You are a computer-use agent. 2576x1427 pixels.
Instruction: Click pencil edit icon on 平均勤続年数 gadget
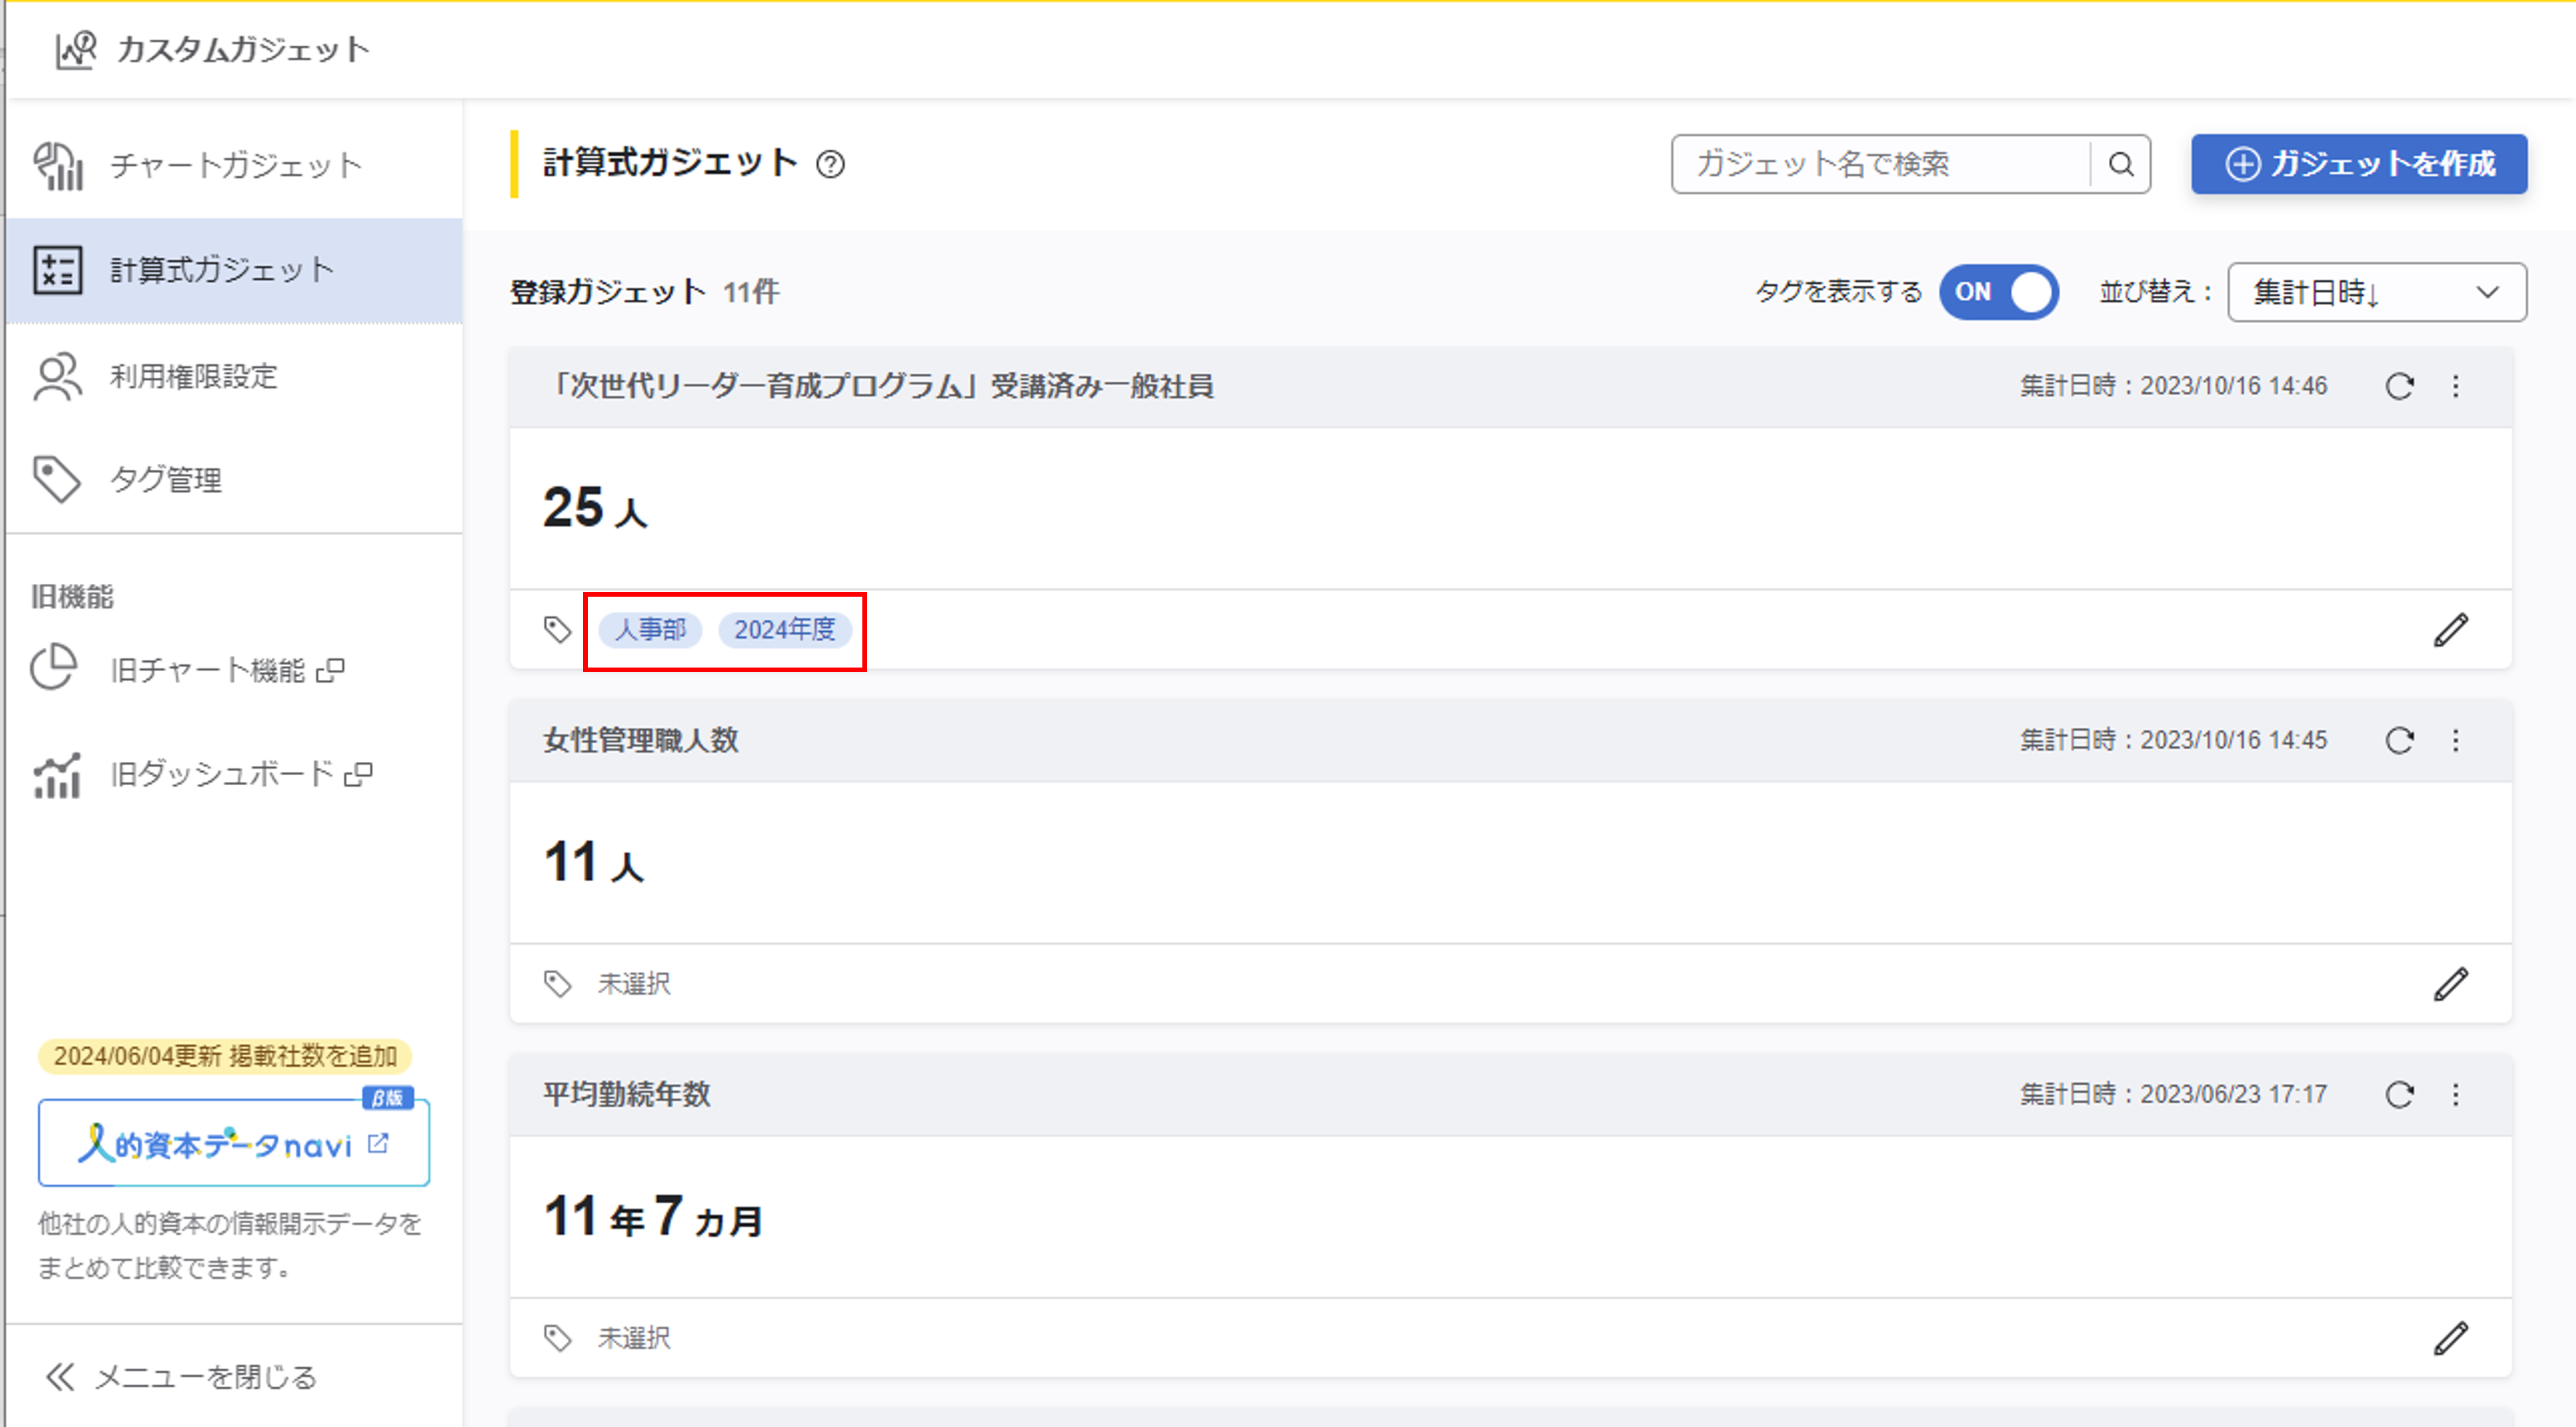2450,1338
